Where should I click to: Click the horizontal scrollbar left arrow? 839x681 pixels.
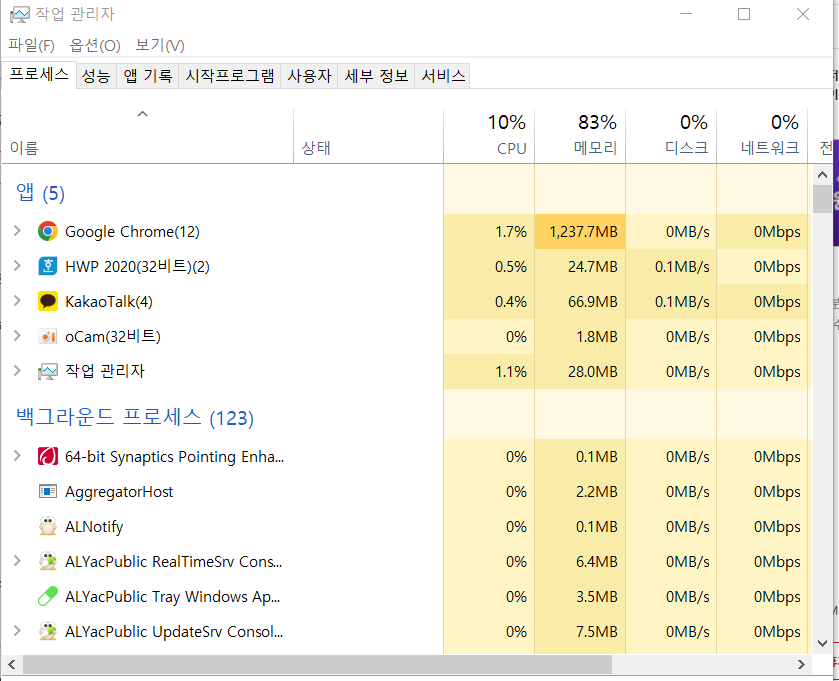point(12,664)
